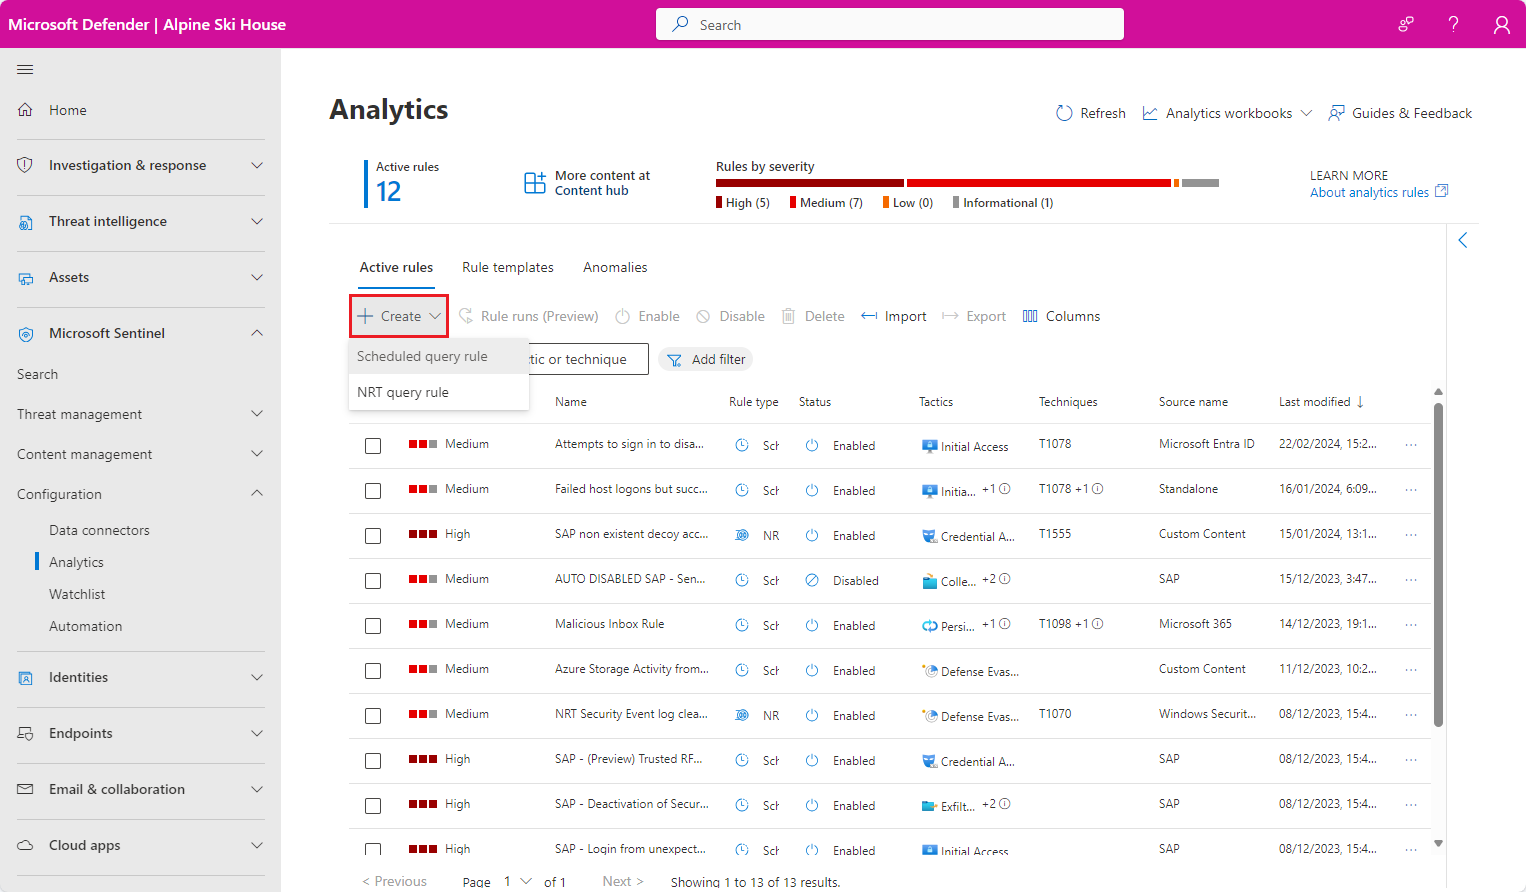Click the Home house icon
The height and width of the screenshot is (892, 1526).
point(25,110)
